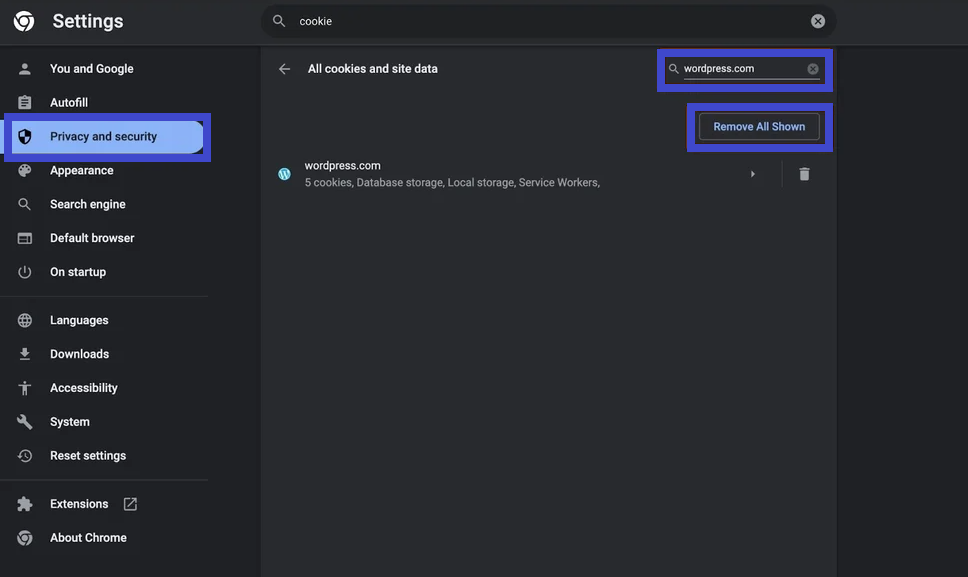The image size is (968, 577).
Task: Go back from All cookies and site data
Action: pyautogui.click(x=285, y=69)
